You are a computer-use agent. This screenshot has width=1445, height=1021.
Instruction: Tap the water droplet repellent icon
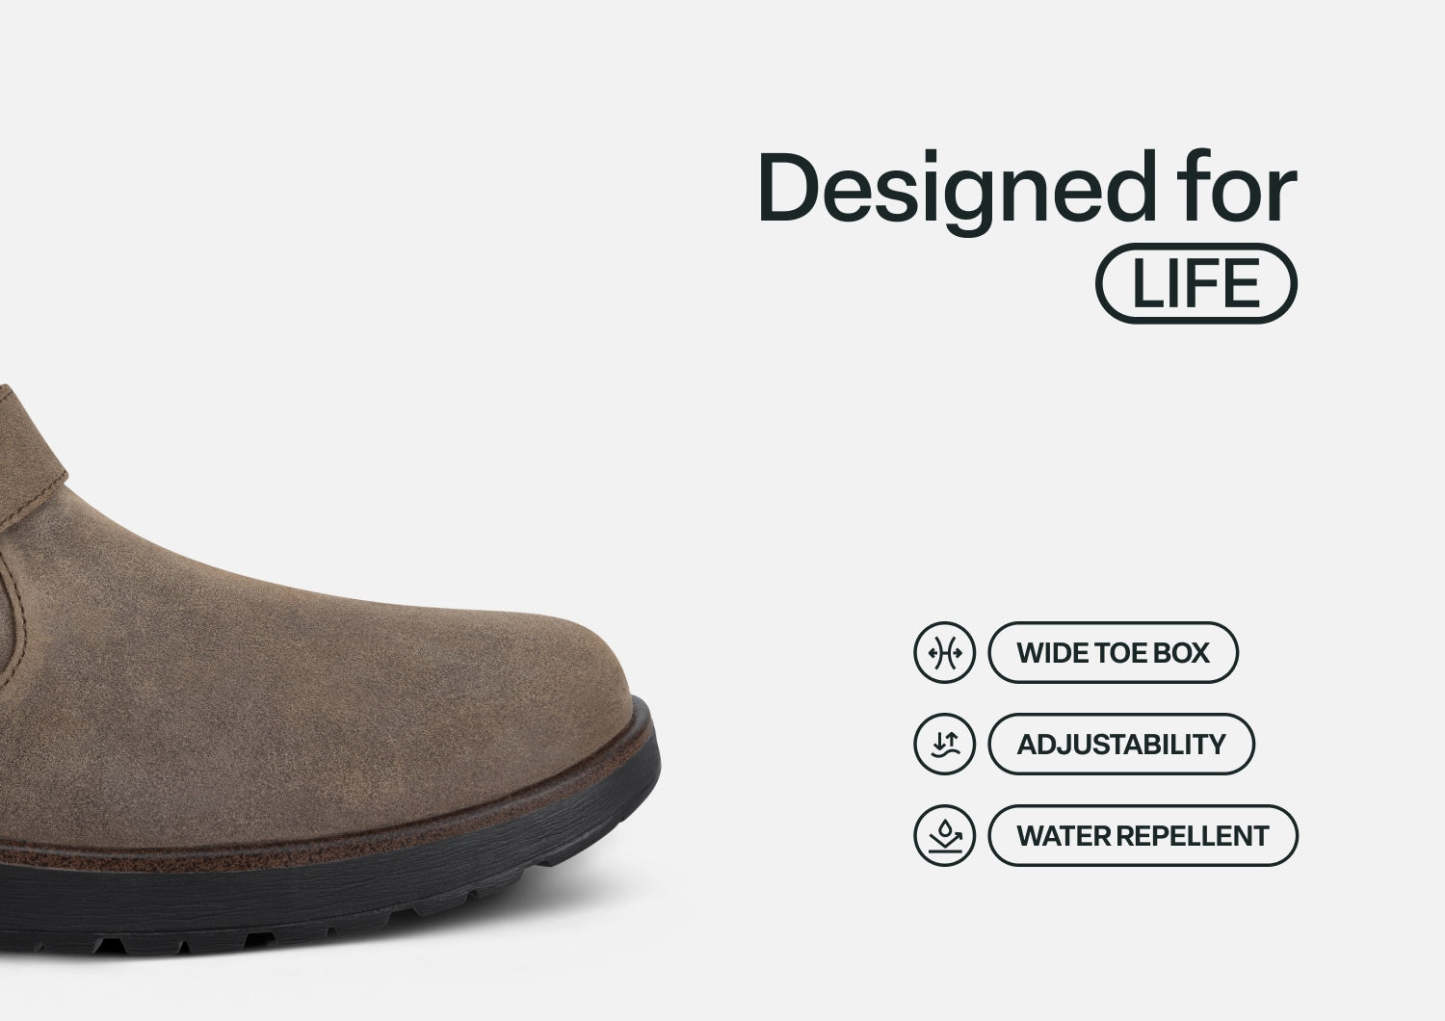tap(944, 835)
